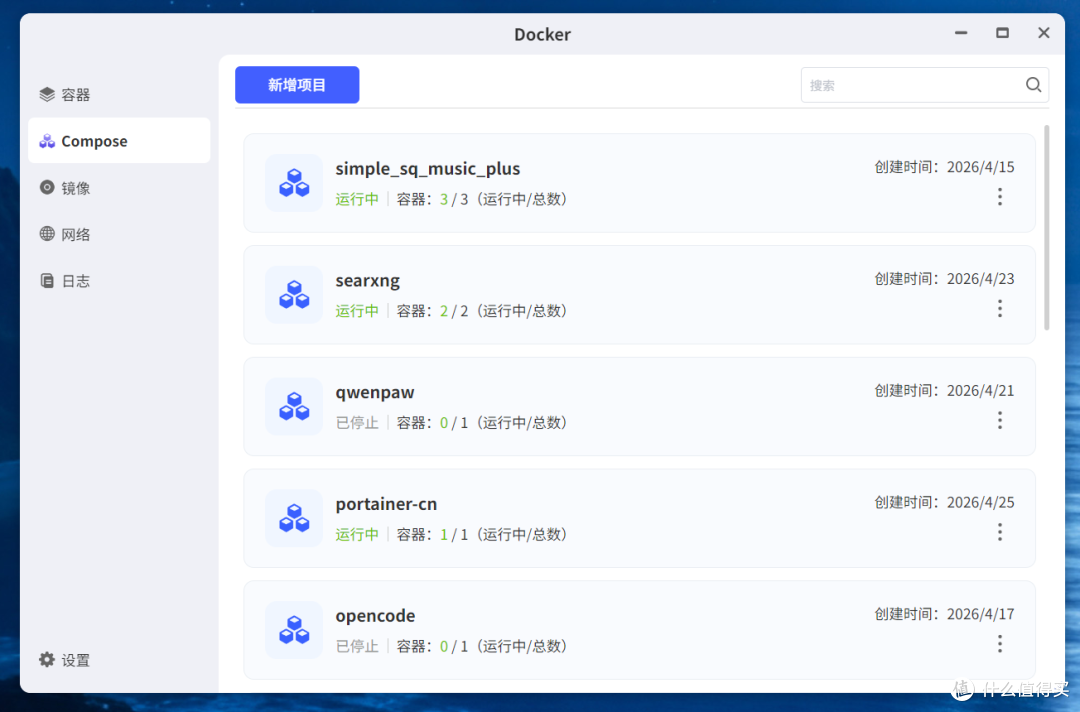Open more options for searxng
The height and width of the screenshot is (712, 1080).
[1000, 308]
